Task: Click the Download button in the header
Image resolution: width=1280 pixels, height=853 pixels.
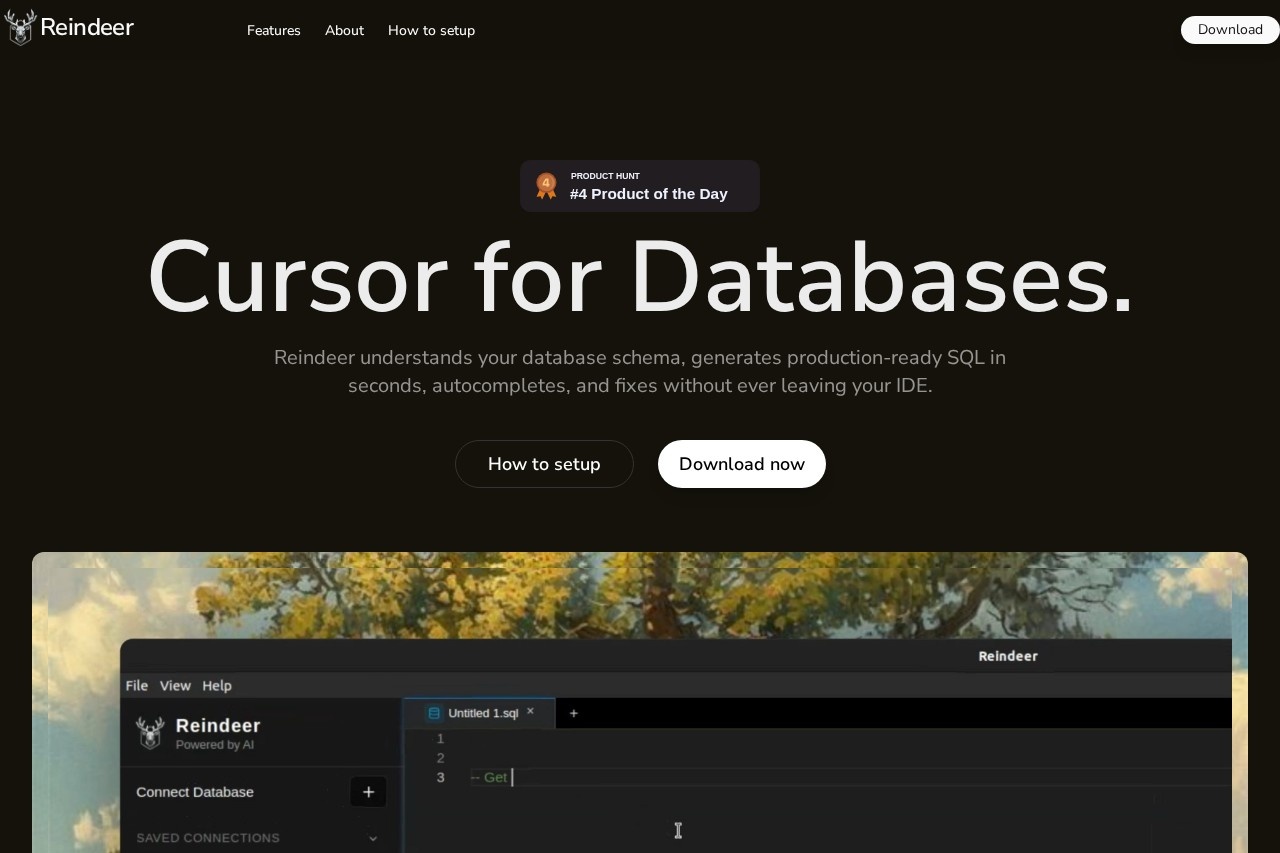Action: (x=1229, y=30)
